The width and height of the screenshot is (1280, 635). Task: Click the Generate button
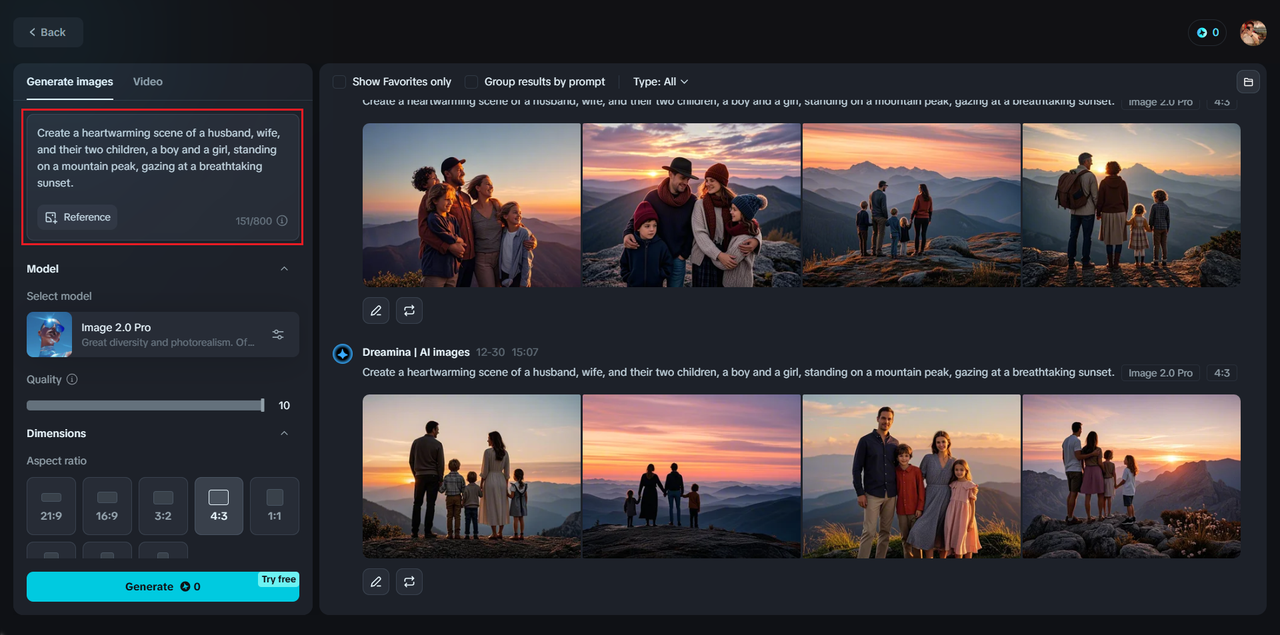click(x=163, y=587)
